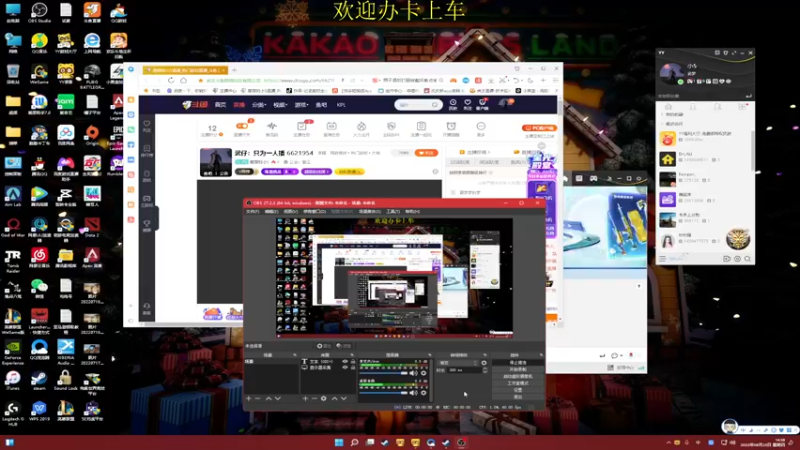Click the virtual camera button in OBS controls

click(x=518, y=376)
